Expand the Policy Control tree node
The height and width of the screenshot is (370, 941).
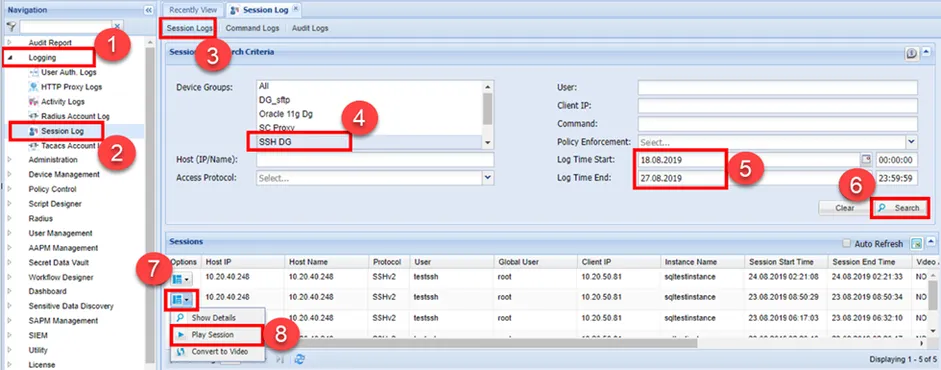(x=10, y=189)
